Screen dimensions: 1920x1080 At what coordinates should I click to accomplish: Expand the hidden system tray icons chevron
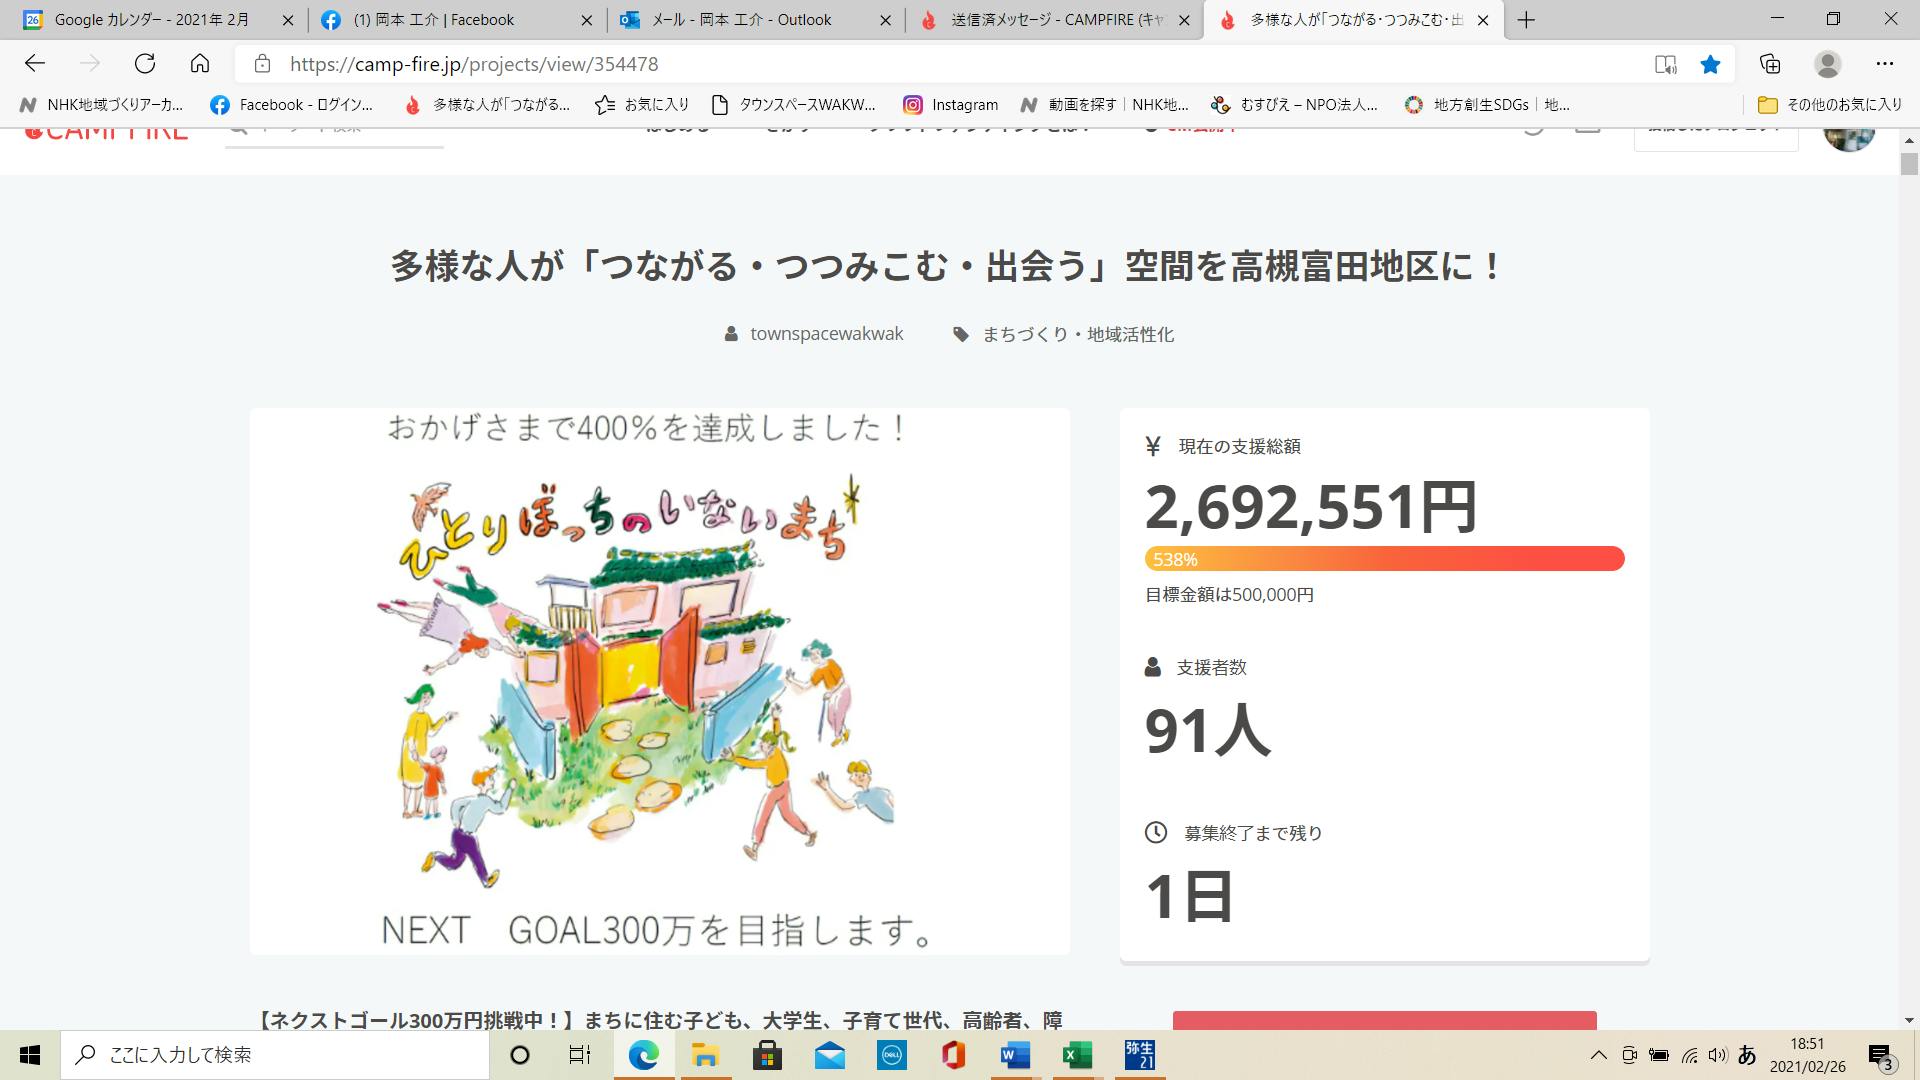(x=1598, y=1055)
